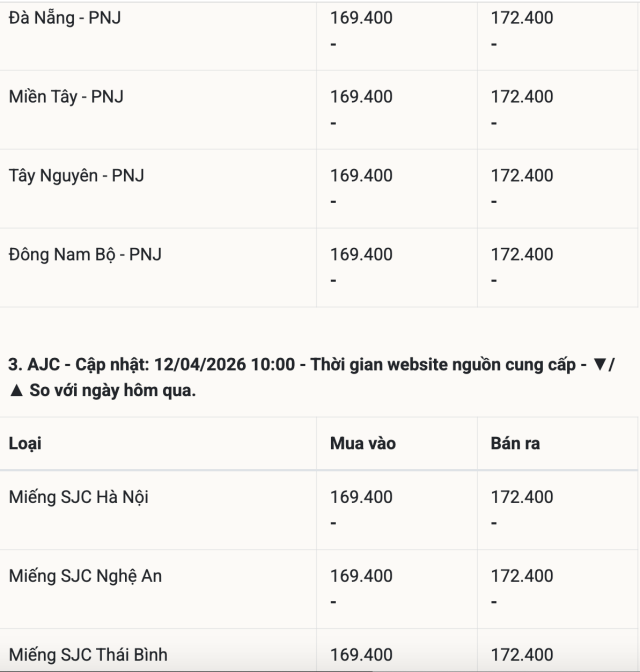Click the "Đông Nam Bộ - PNJ" label
Image resolution: width=640 pixels, height=672 pixels.
(x=85, y=255)
